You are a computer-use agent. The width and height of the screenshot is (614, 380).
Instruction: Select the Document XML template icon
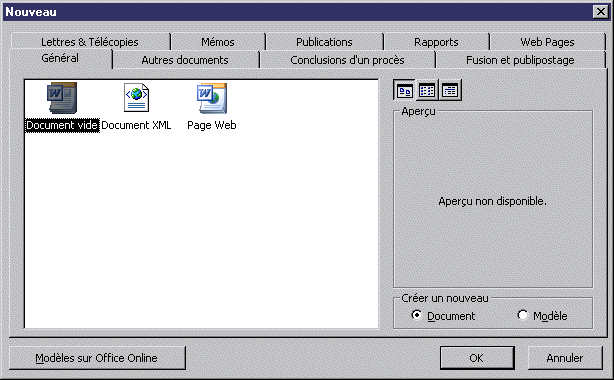tap(136, 98)
